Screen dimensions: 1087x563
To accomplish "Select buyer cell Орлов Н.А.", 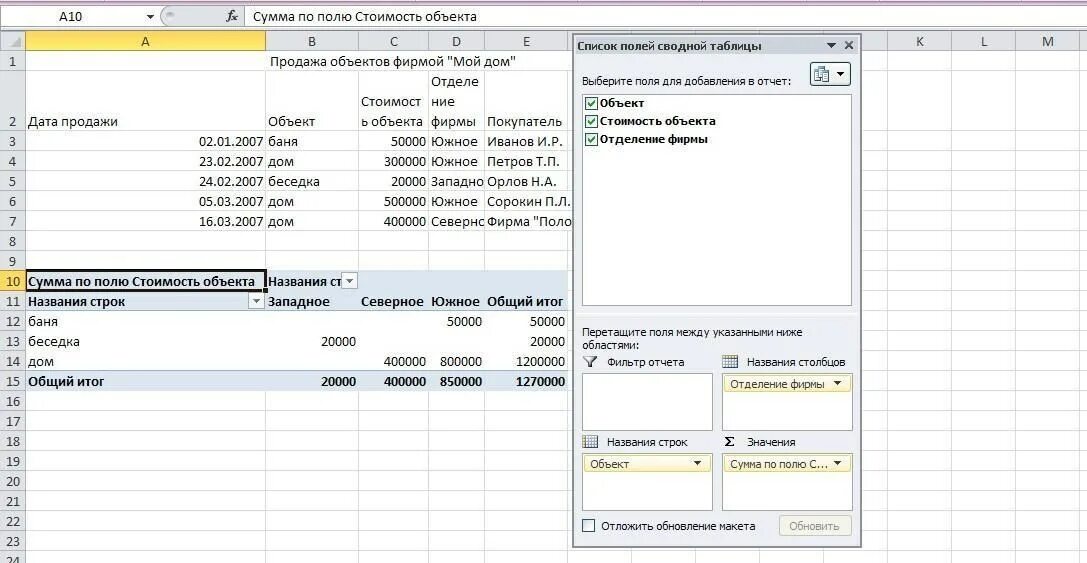I will 526,182.
